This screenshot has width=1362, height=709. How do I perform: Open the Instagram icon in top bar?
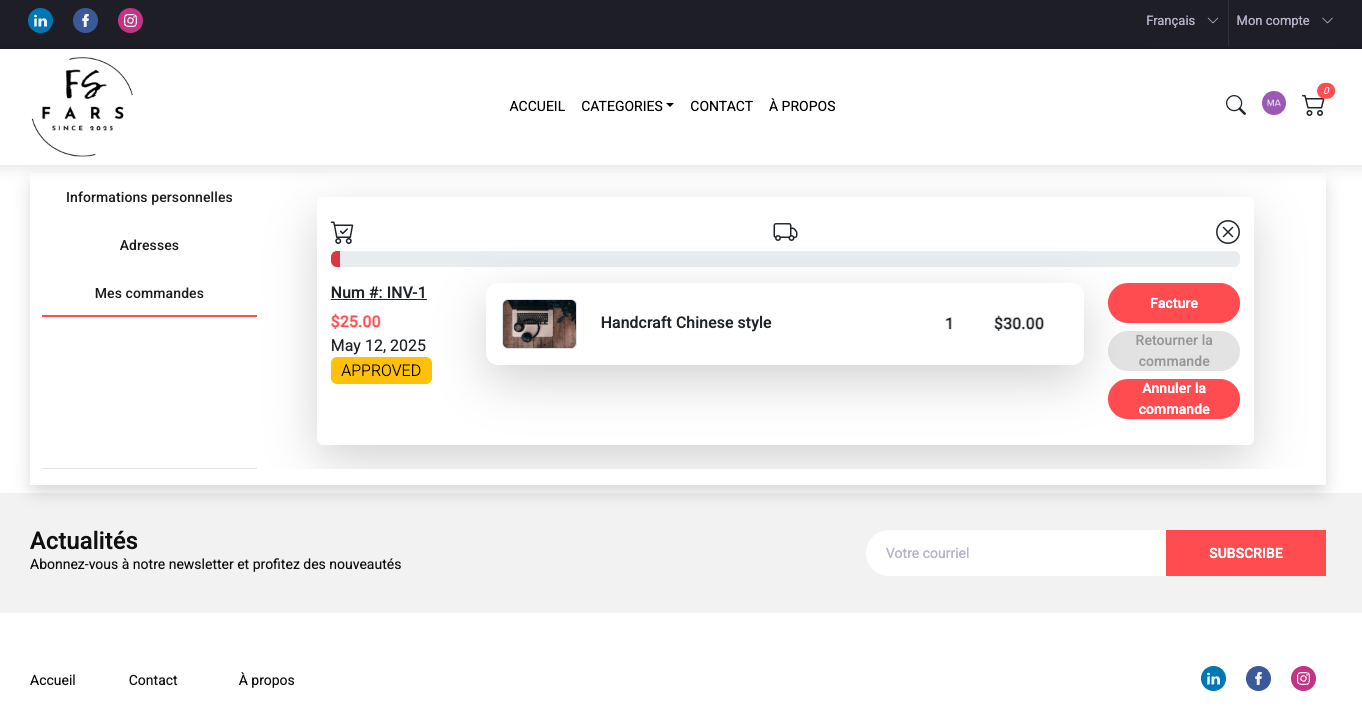[130, 20]
